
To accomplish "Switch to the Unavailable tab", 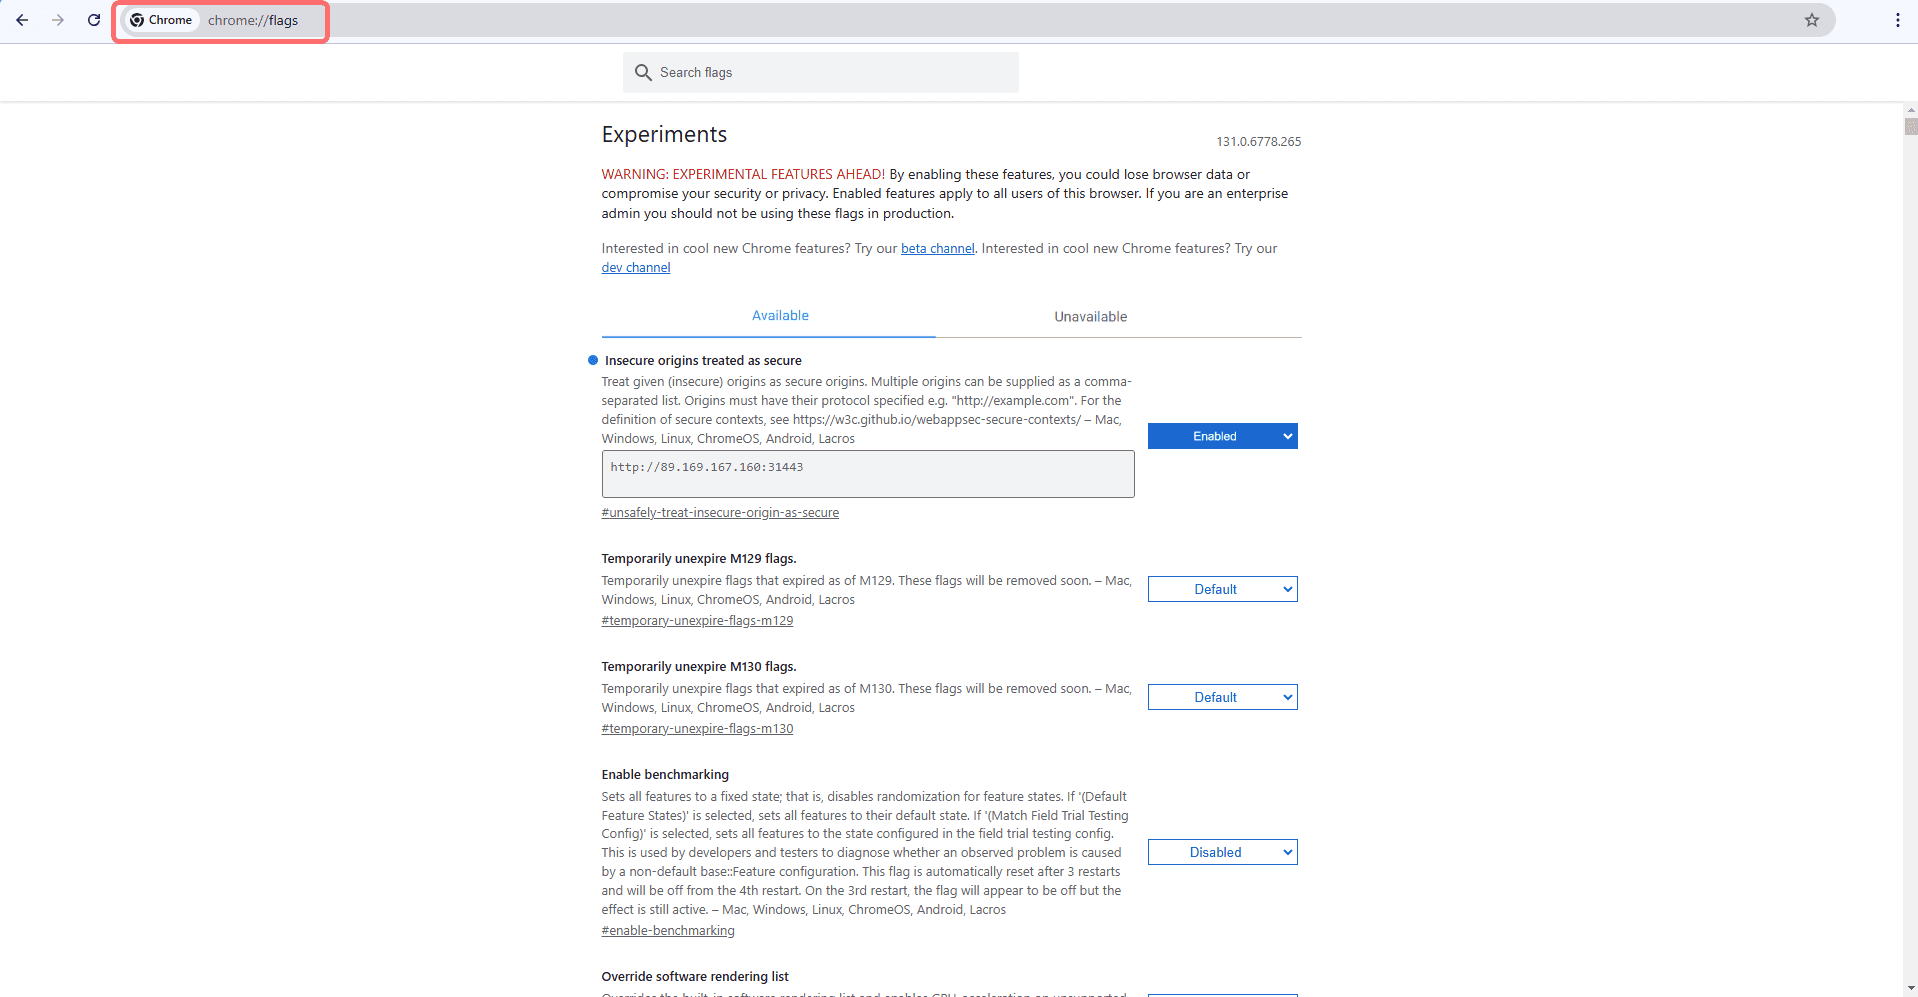I will pos(1090,317).
